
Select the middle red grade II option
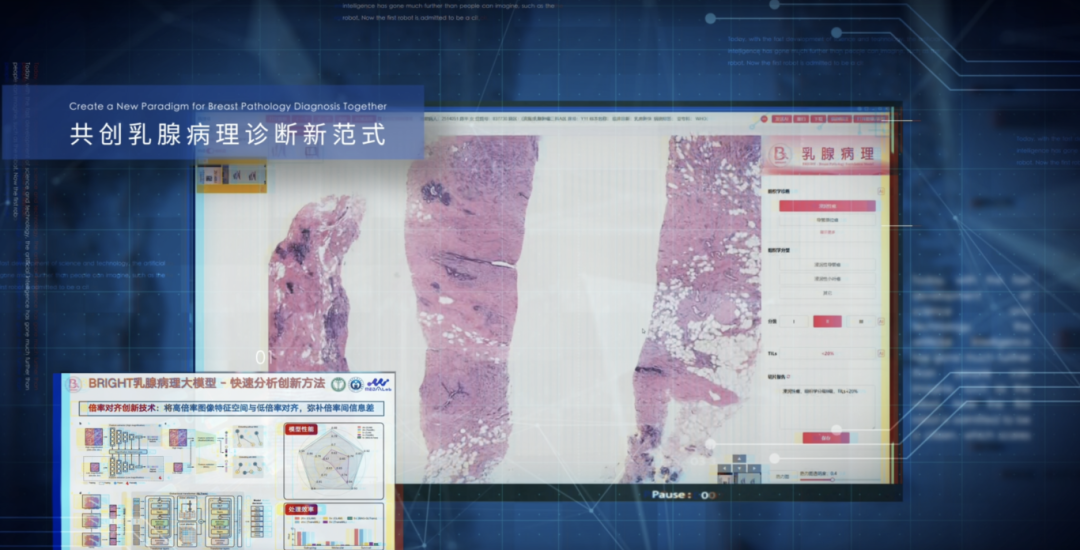coord(826,321)
